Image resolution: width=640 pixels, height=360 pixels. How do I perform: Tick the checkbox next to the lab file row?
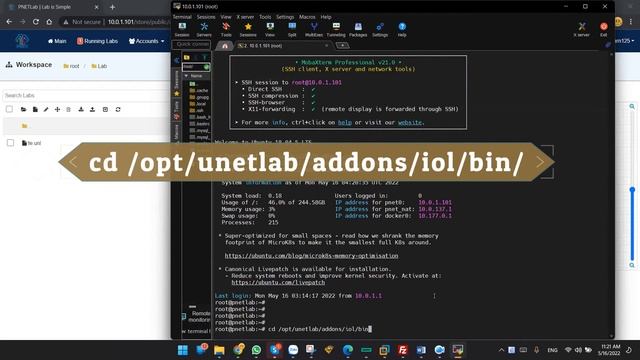point(10,143)
